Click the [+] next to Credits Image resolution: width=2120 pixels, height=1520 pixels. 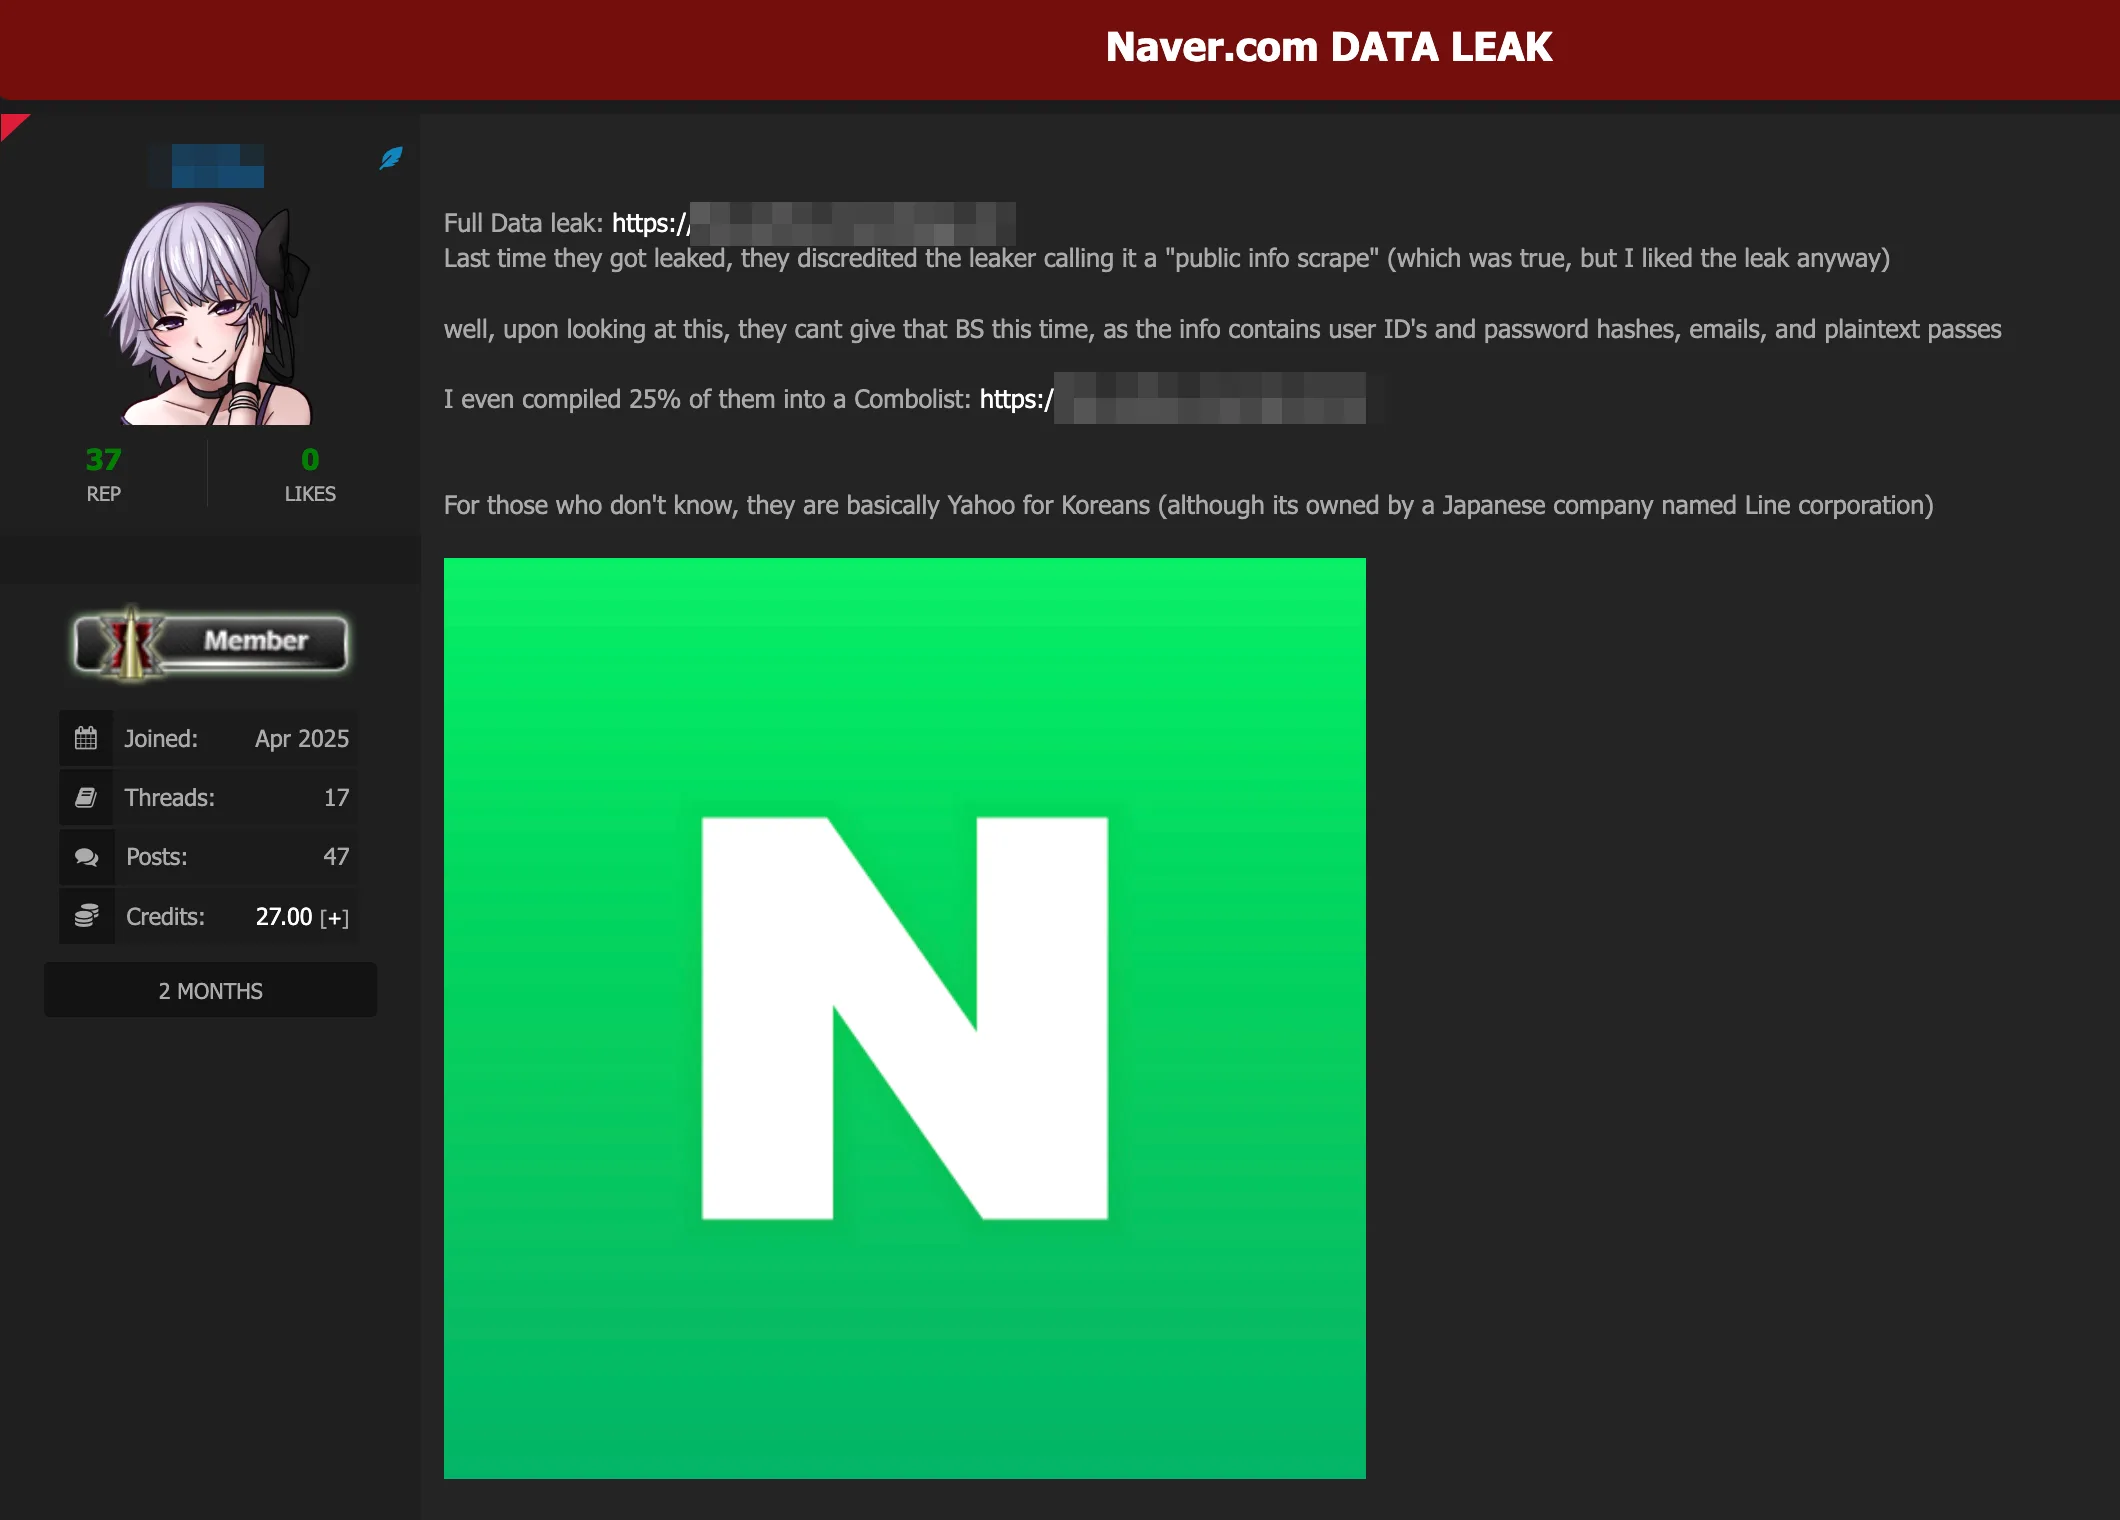pyautogui.click(x=335, y=918)
